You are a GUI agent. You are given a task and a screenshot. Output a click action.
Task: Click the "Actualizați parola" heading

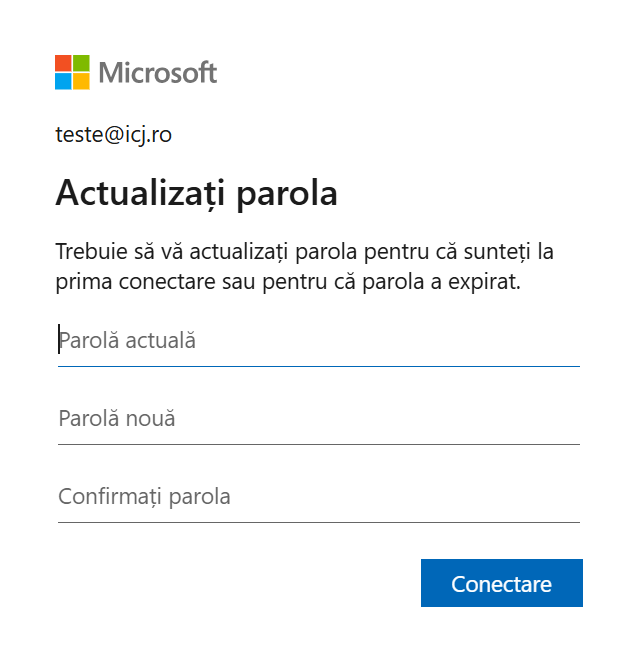pyautogui.click(x=196, y=193)
